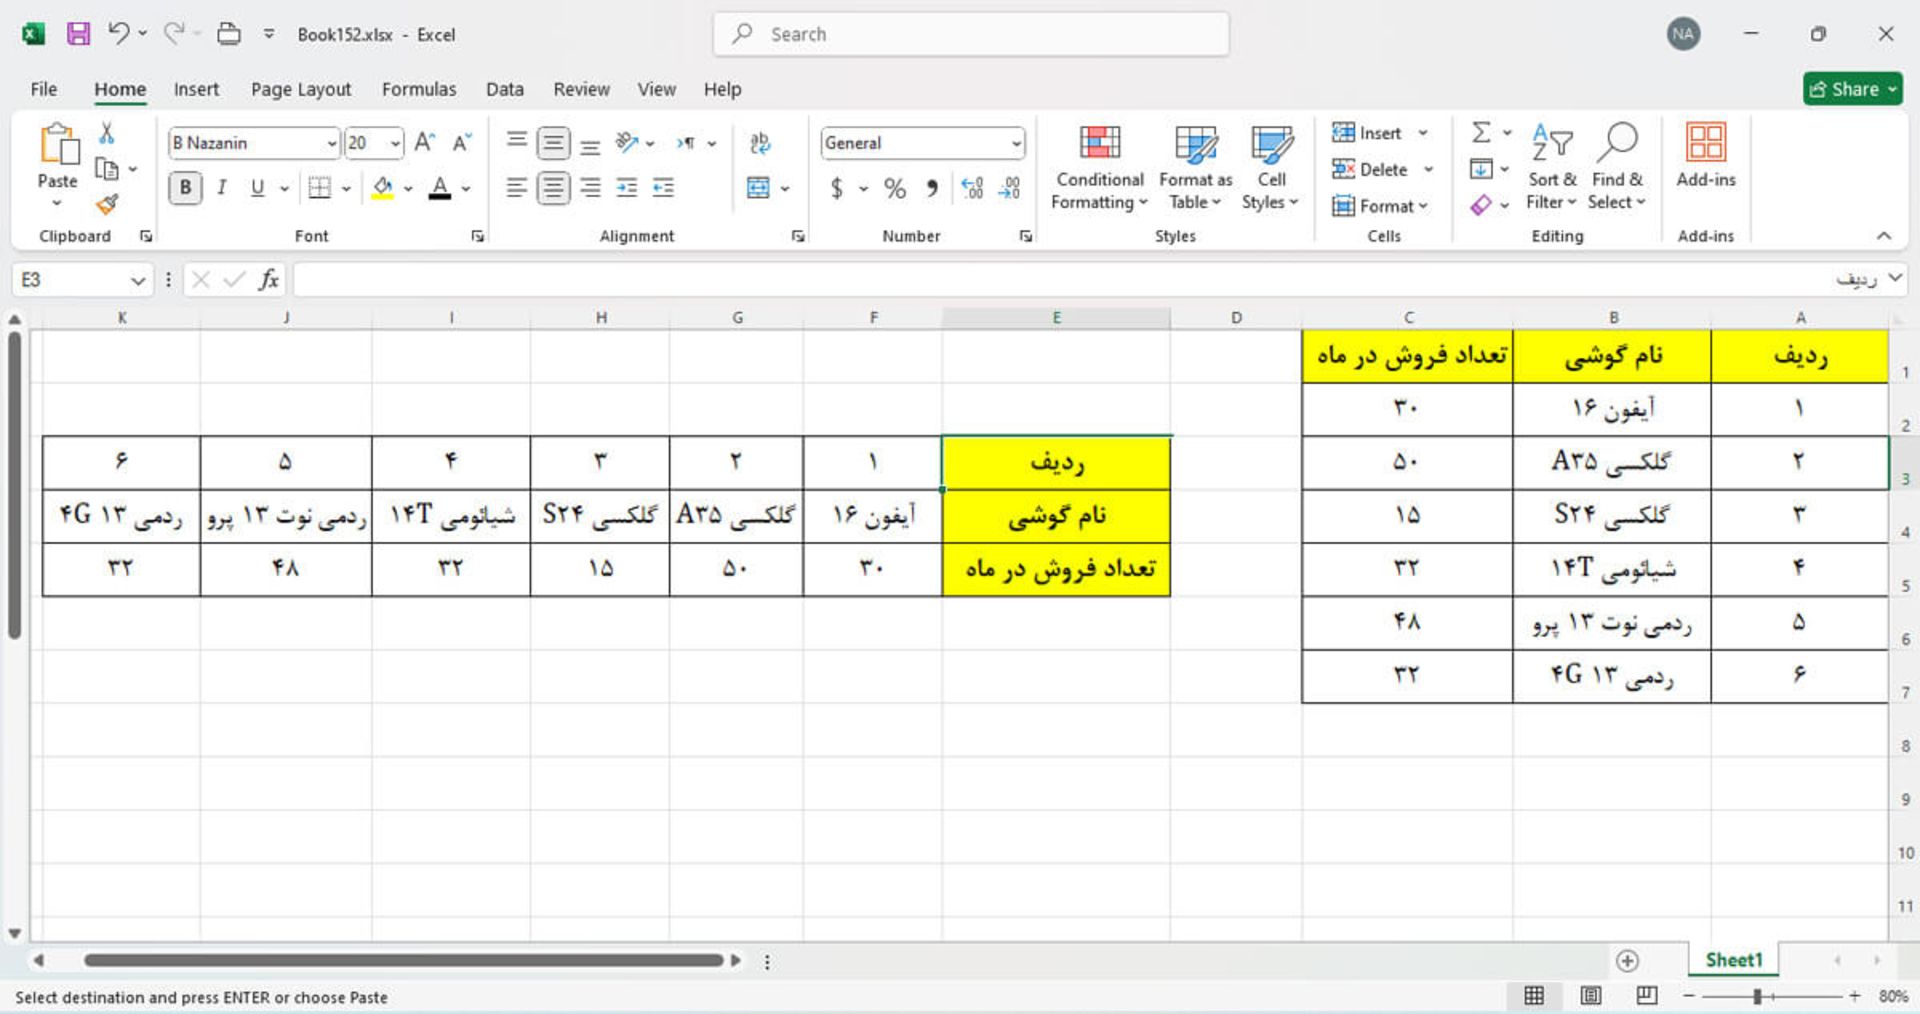Apply Accounting dollar format
The height and width of the screenshot is (1014, 1920).
point(837,188)
